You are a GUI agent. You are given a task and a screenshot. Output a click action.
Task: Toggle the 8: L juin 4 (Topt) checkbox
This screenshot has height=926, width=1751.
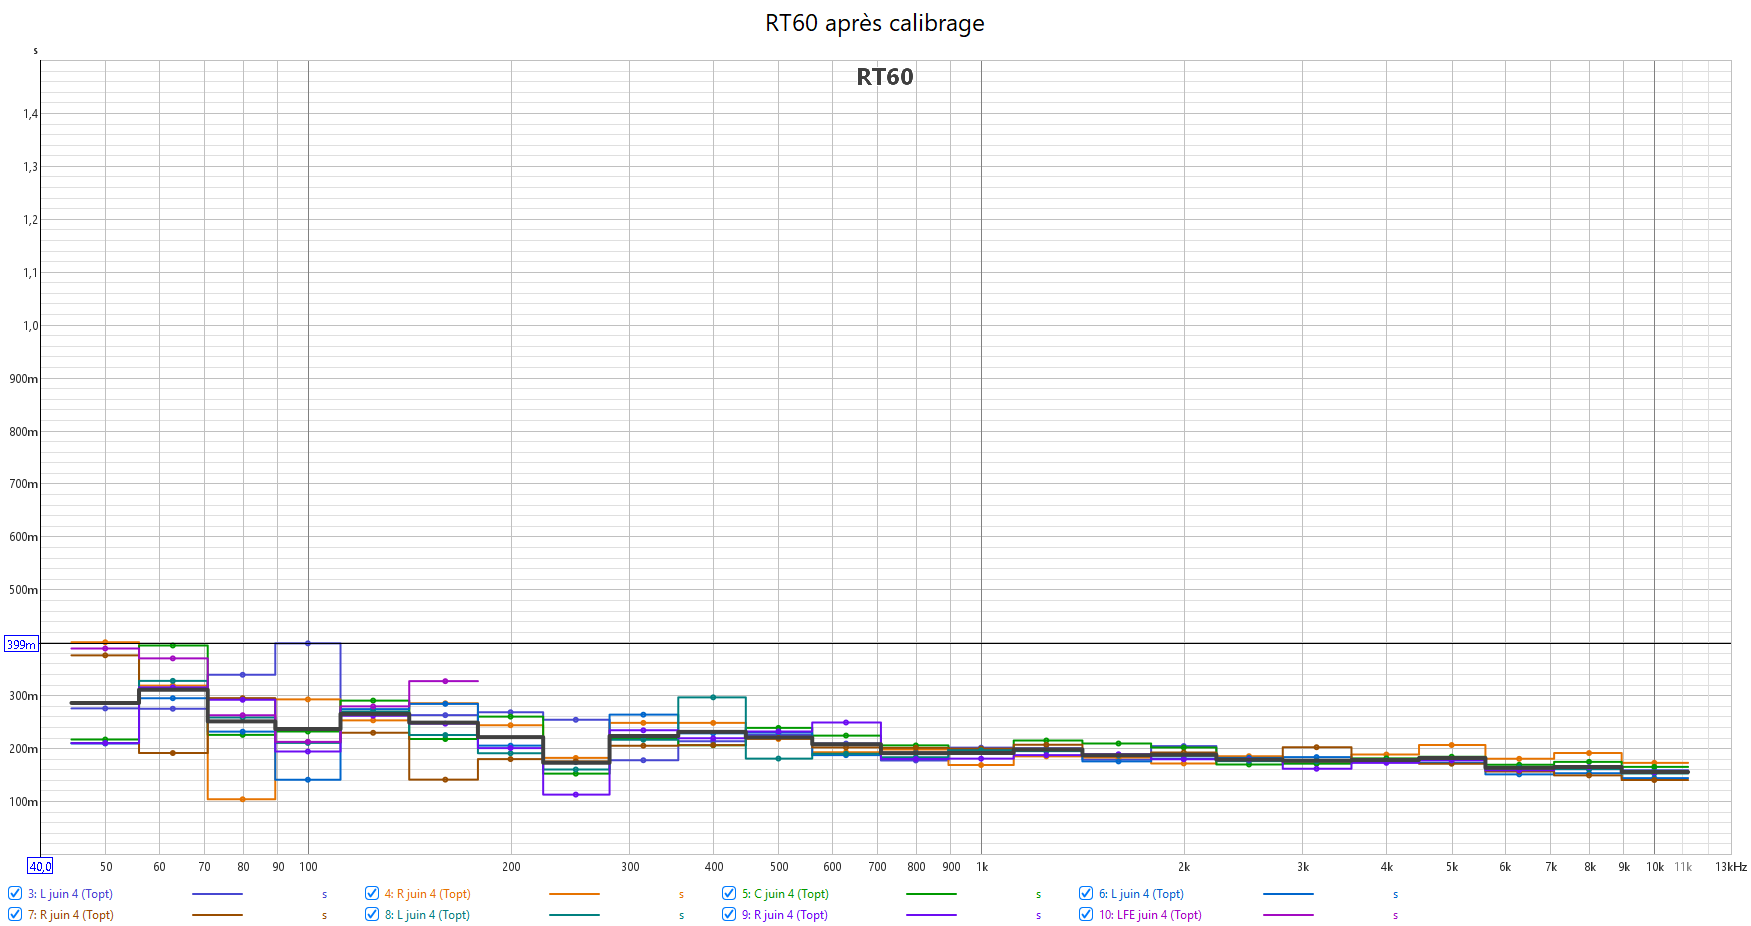[x=372, y=915]
